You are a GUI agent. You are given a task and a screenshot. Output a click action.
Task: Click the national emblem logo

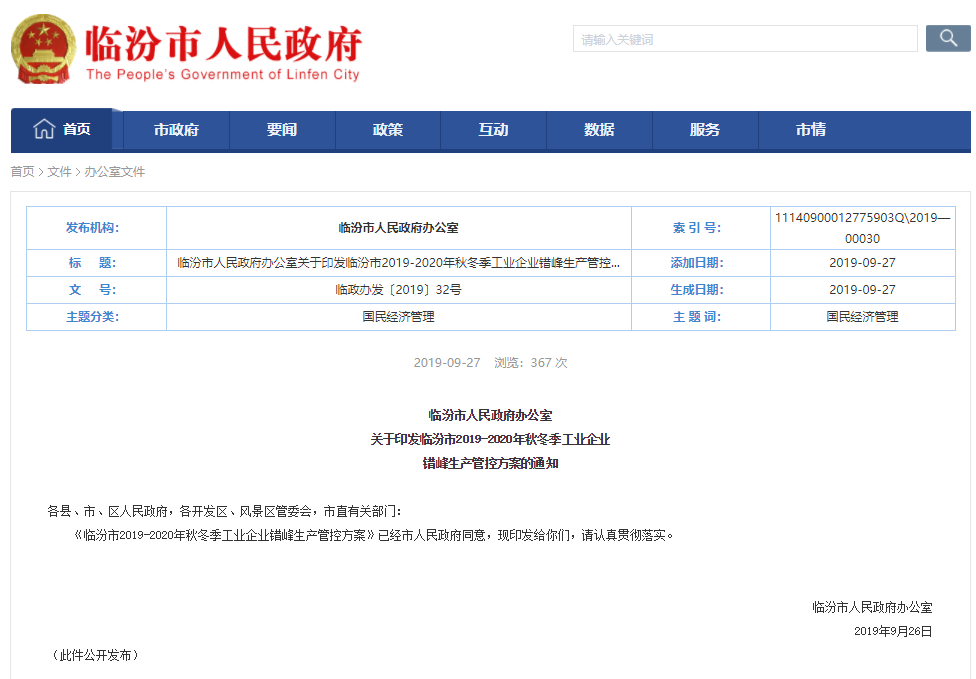coord(43,49)
